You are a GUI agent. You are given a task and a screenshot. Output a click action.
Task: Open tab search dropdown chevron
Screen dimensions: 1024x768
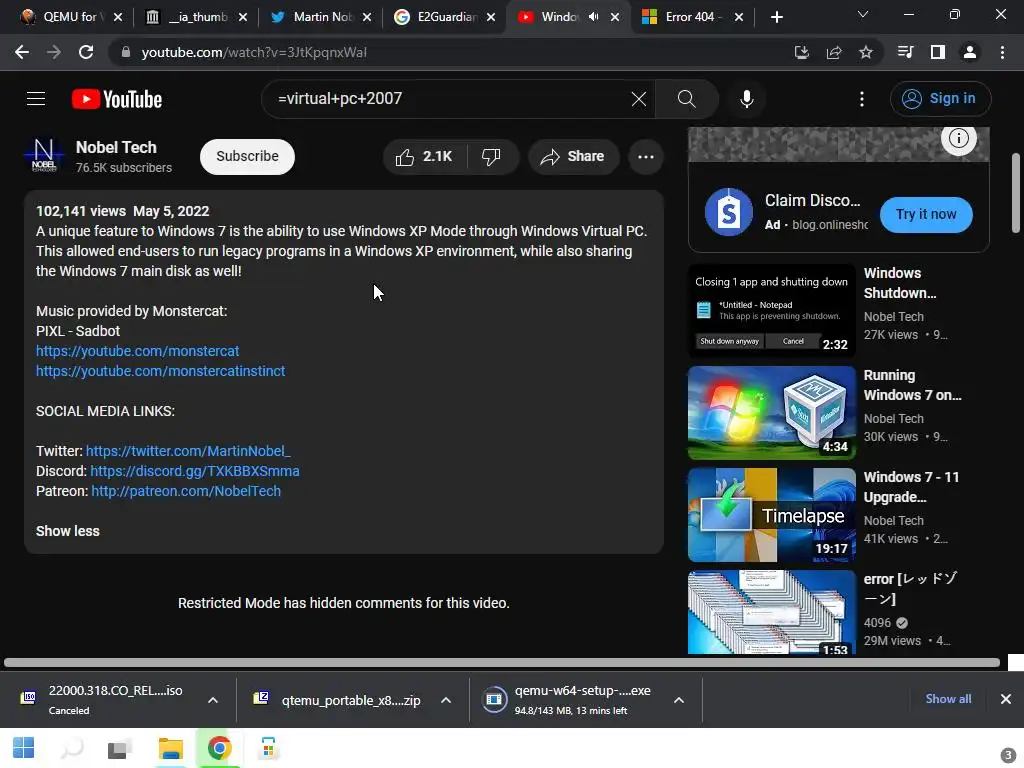point(863,14)
